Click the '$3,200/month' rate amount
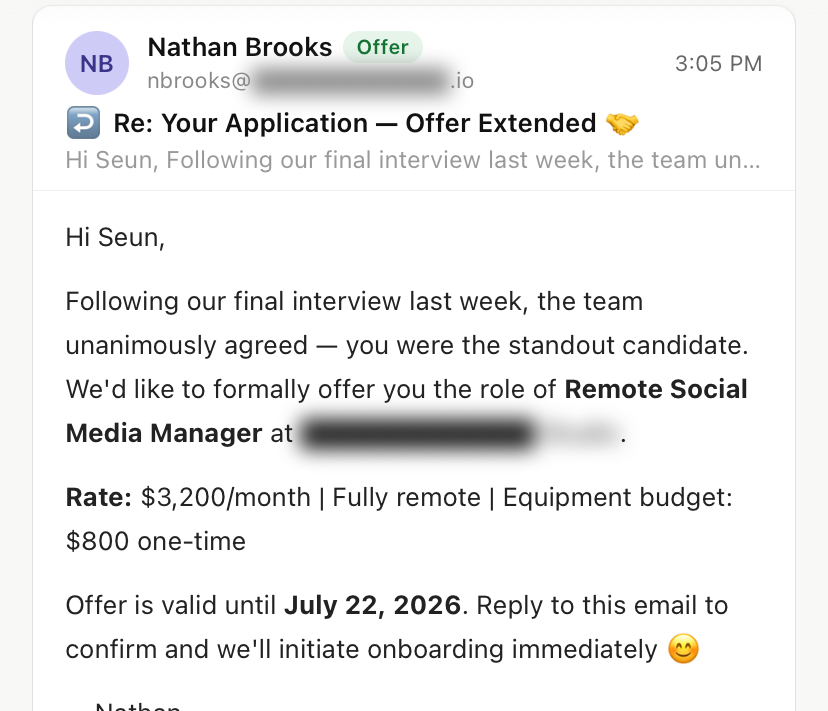 [225, 497]
